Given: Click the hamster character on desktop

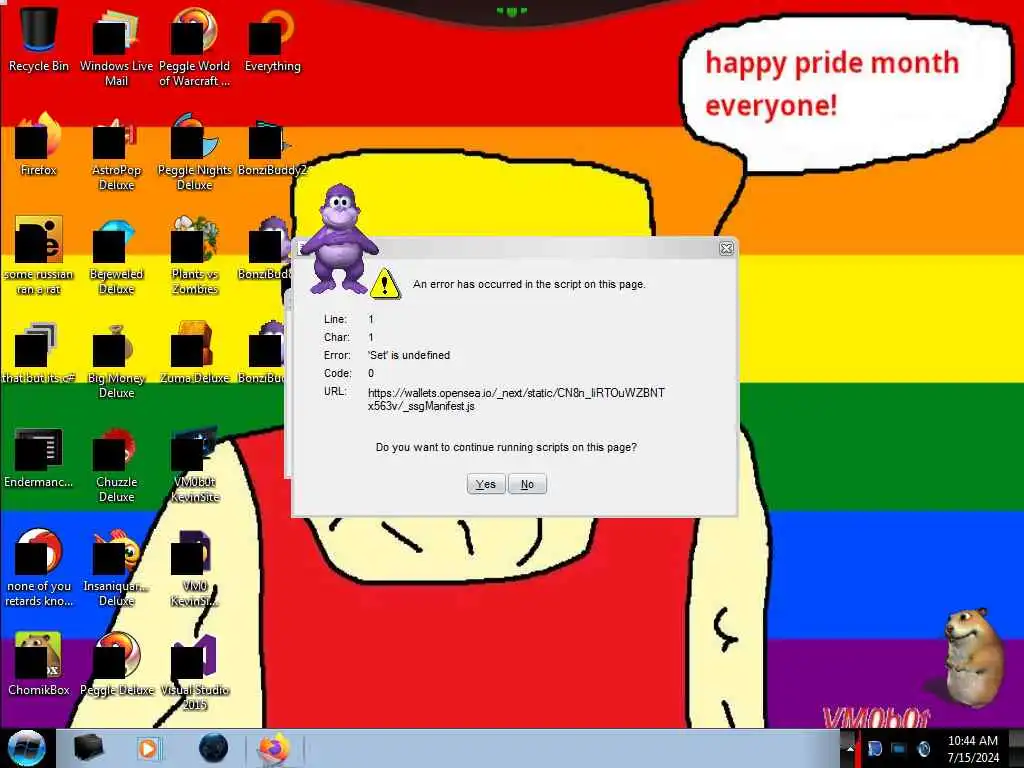Looking at the screenshot, I should [x=973, y=656].
